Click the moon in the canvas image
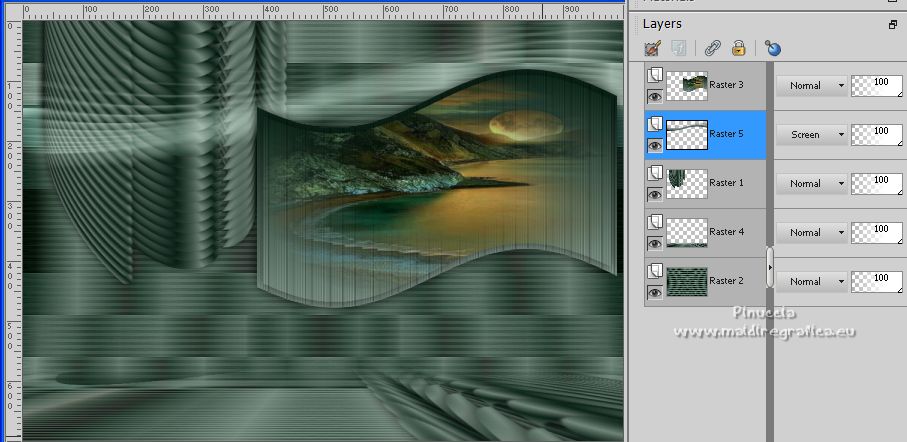907x442 pixels. [526, 126]
